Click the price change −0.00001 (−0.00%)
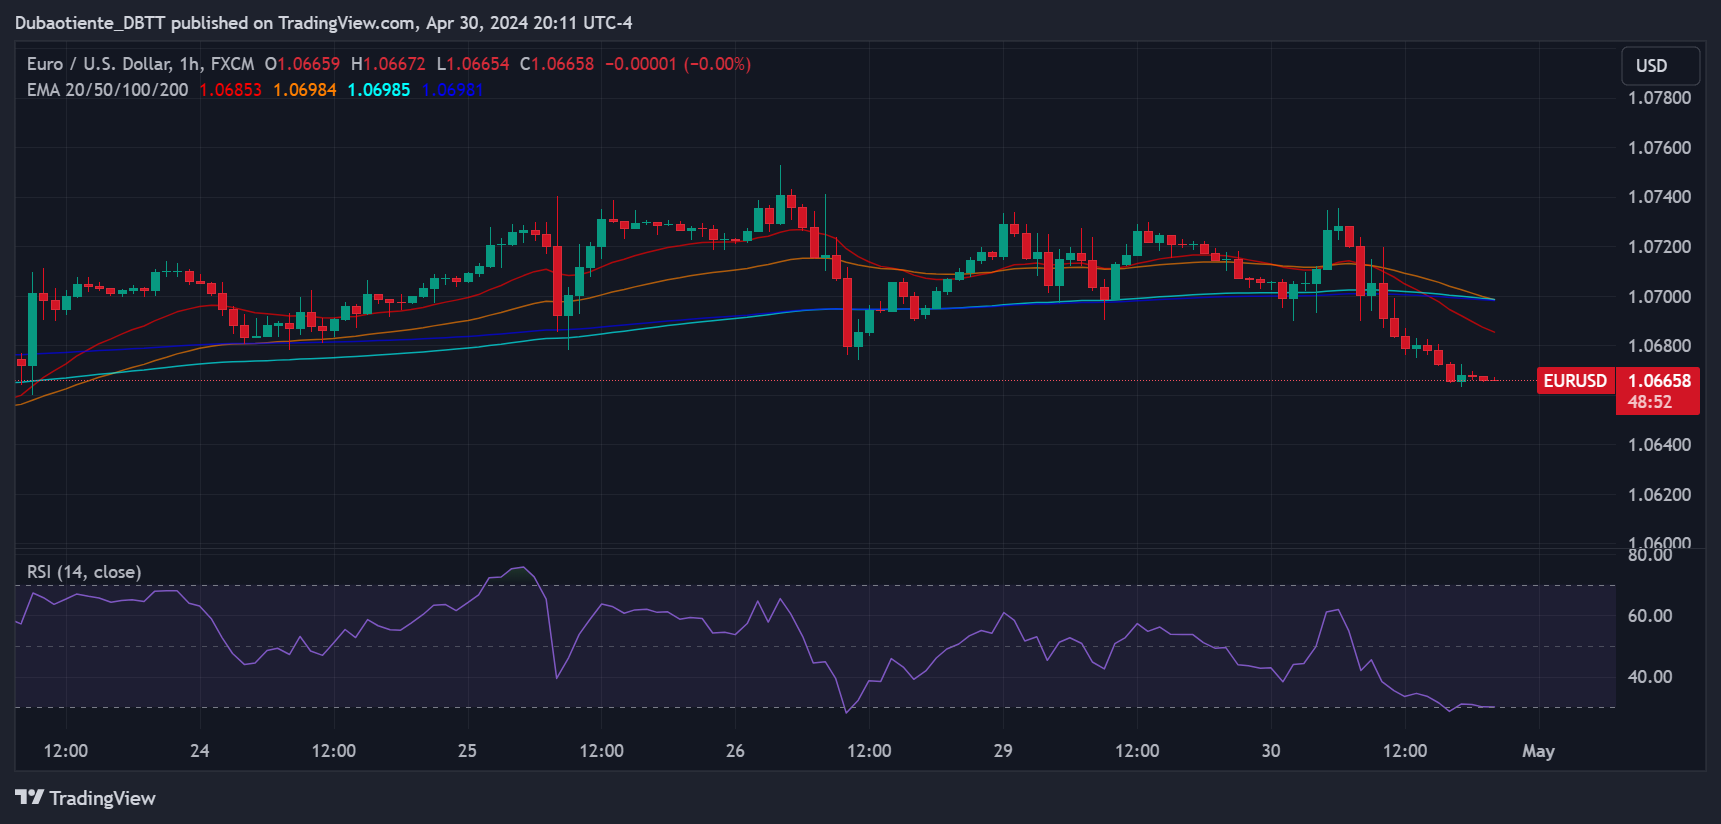1721x824 pixels. pos(678,64)
